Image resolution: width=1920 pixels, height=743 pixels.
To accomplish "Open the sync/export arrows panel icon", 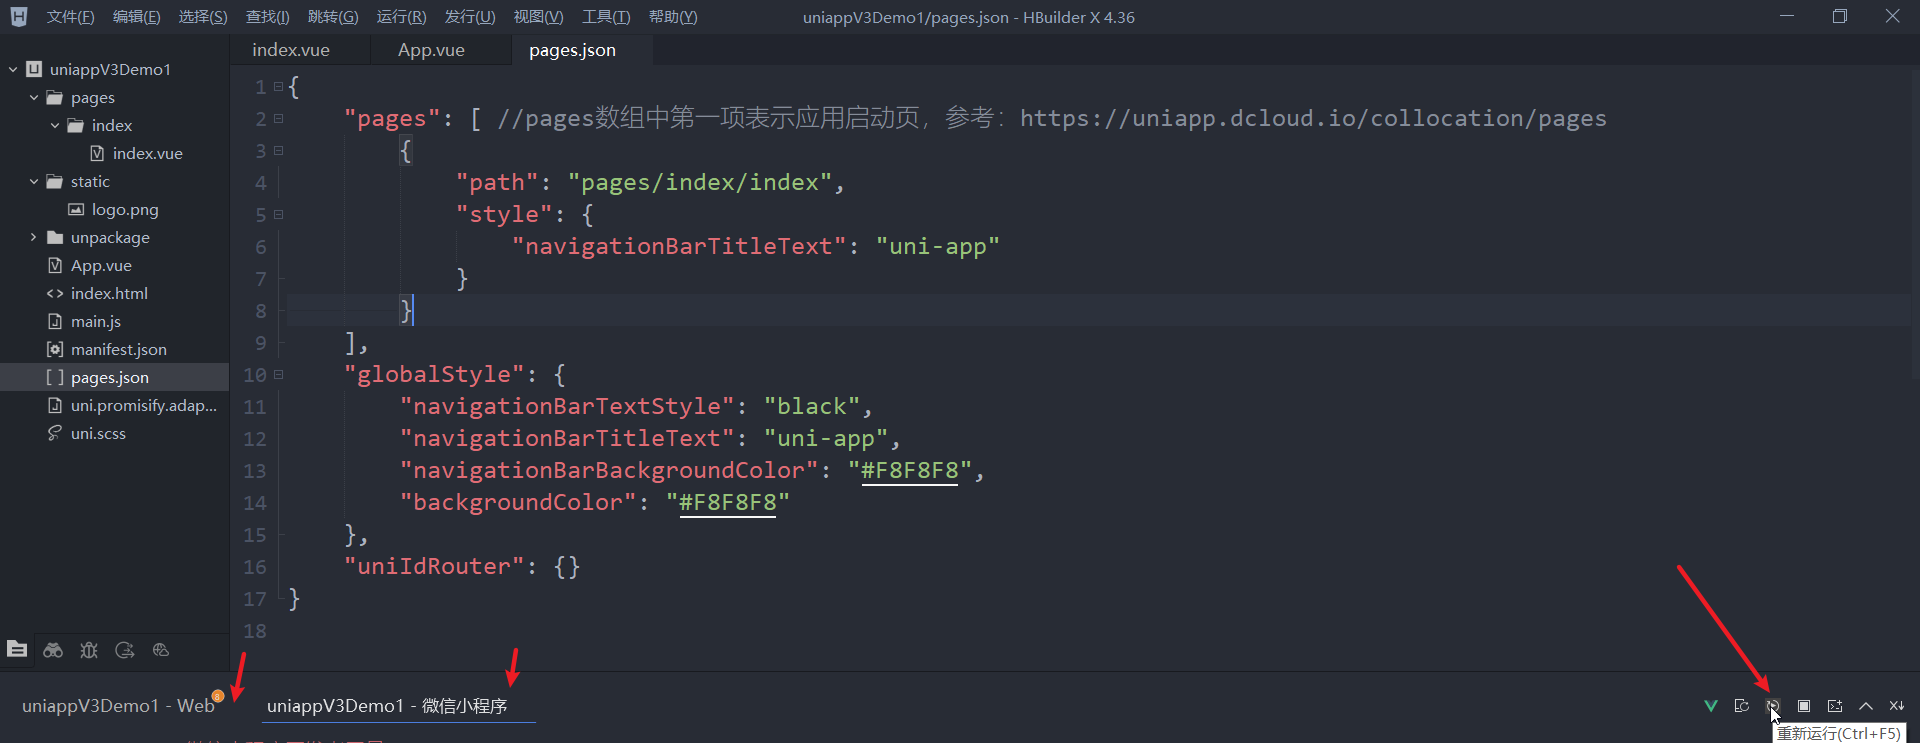I will [125, 650].
